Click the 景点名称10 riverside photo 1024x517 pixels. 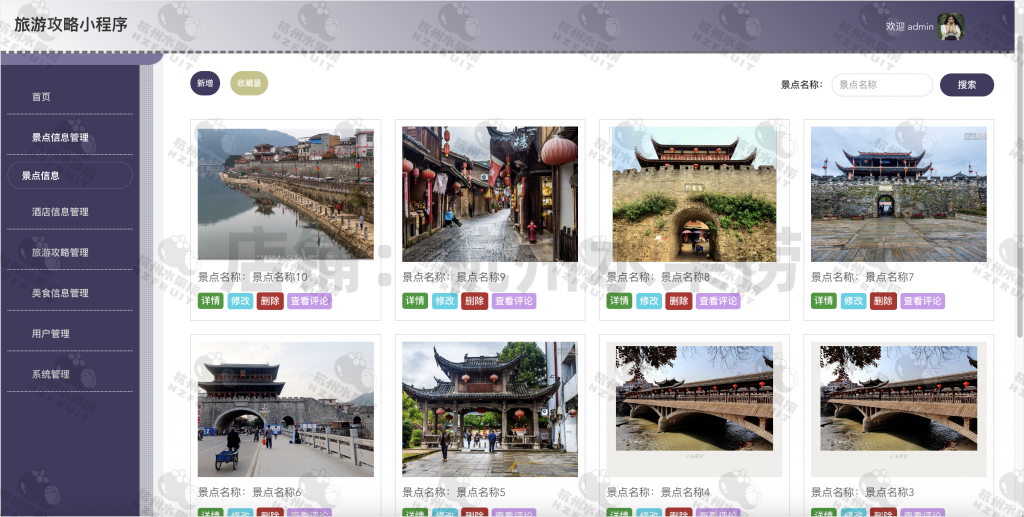pos(286,194)
